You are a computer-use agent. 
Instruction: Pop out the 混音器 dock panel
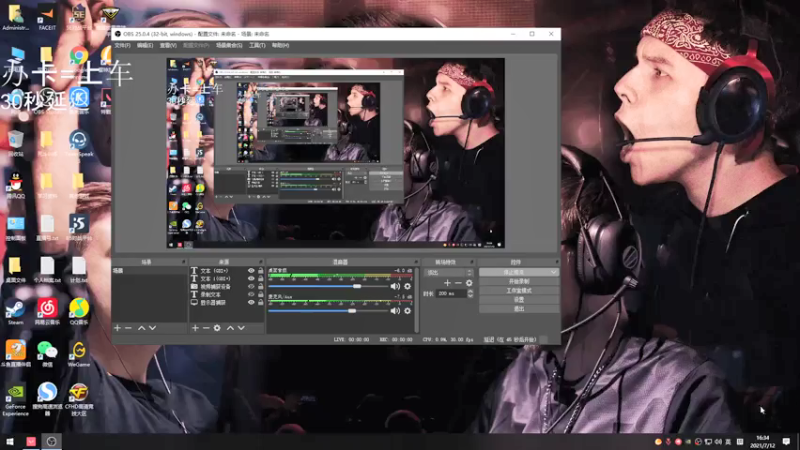[416, 262]
